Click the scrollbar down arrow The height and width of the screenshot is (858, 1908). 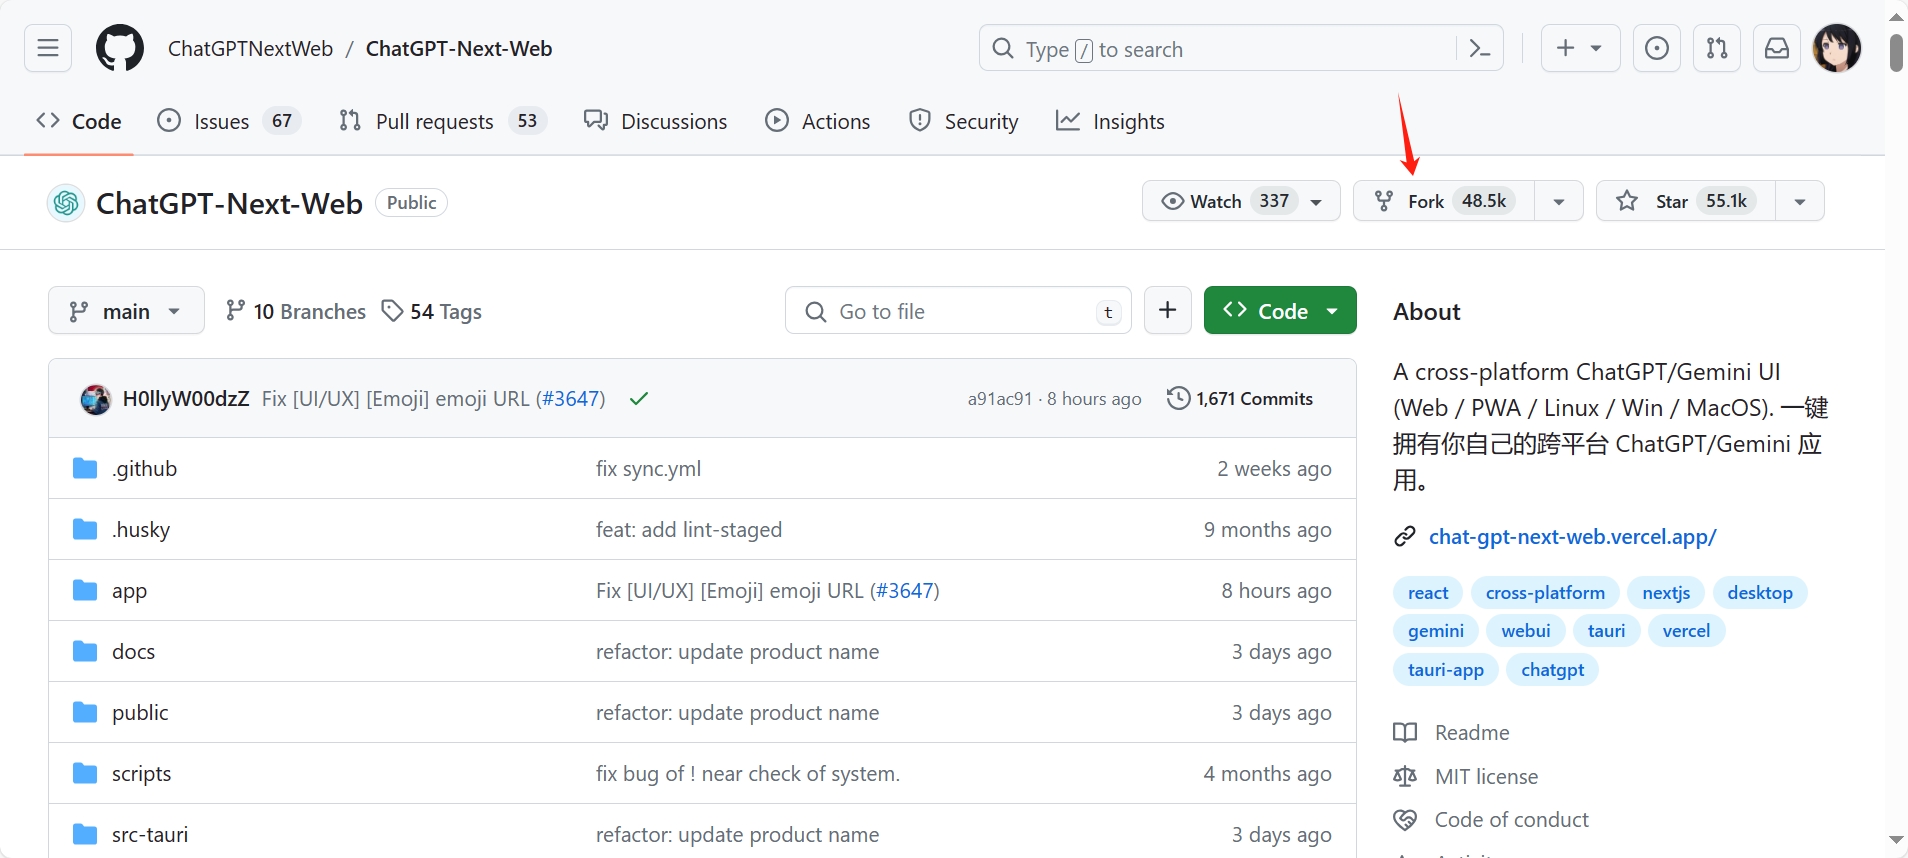click(1896, 840)
